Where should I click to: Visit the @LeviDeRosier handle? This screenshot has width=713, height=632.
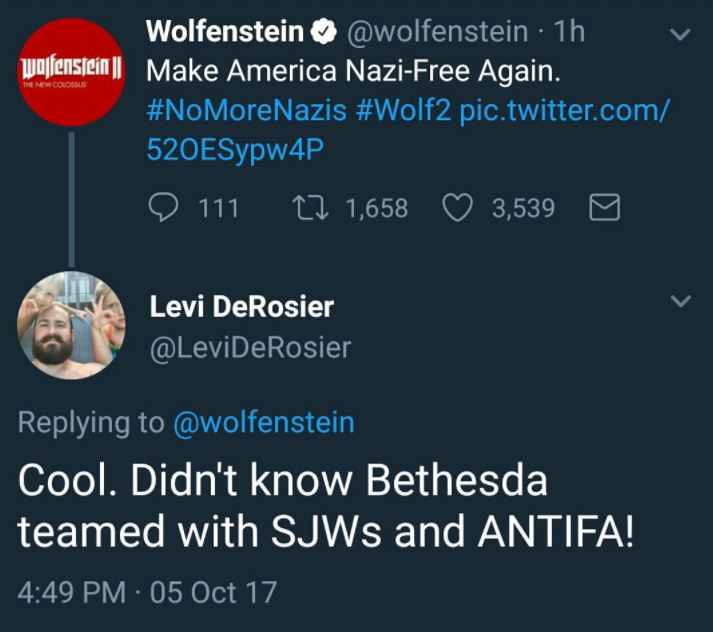[x=250, y=347]
